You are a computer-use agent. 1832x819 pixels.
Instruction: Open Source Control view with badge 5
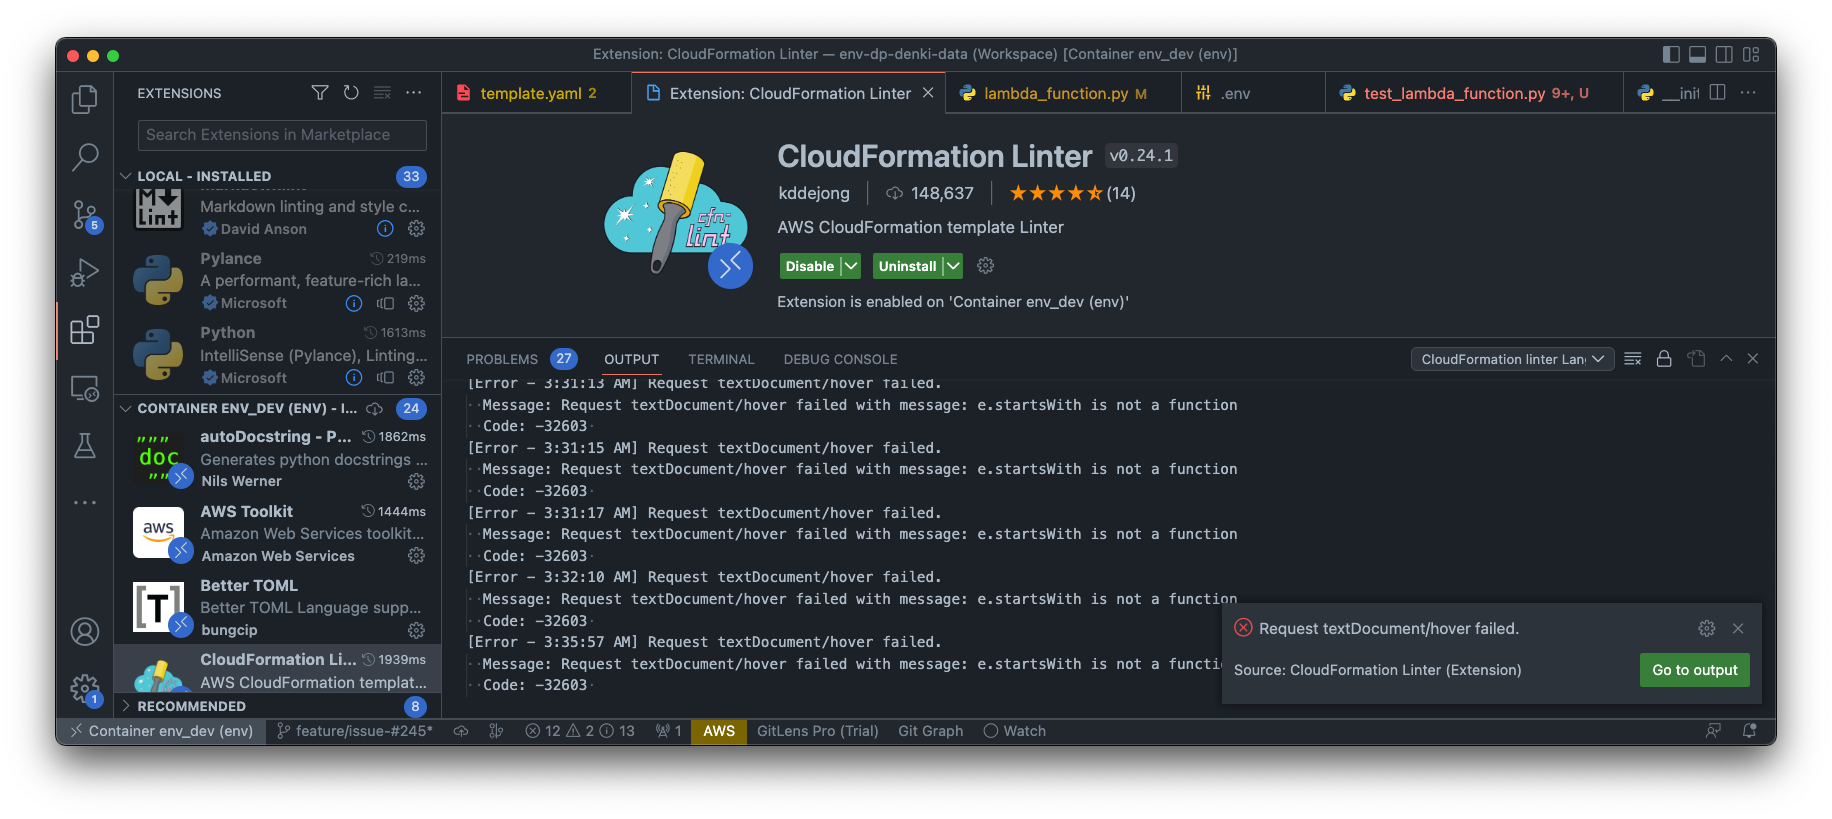(x=85, y=214)
